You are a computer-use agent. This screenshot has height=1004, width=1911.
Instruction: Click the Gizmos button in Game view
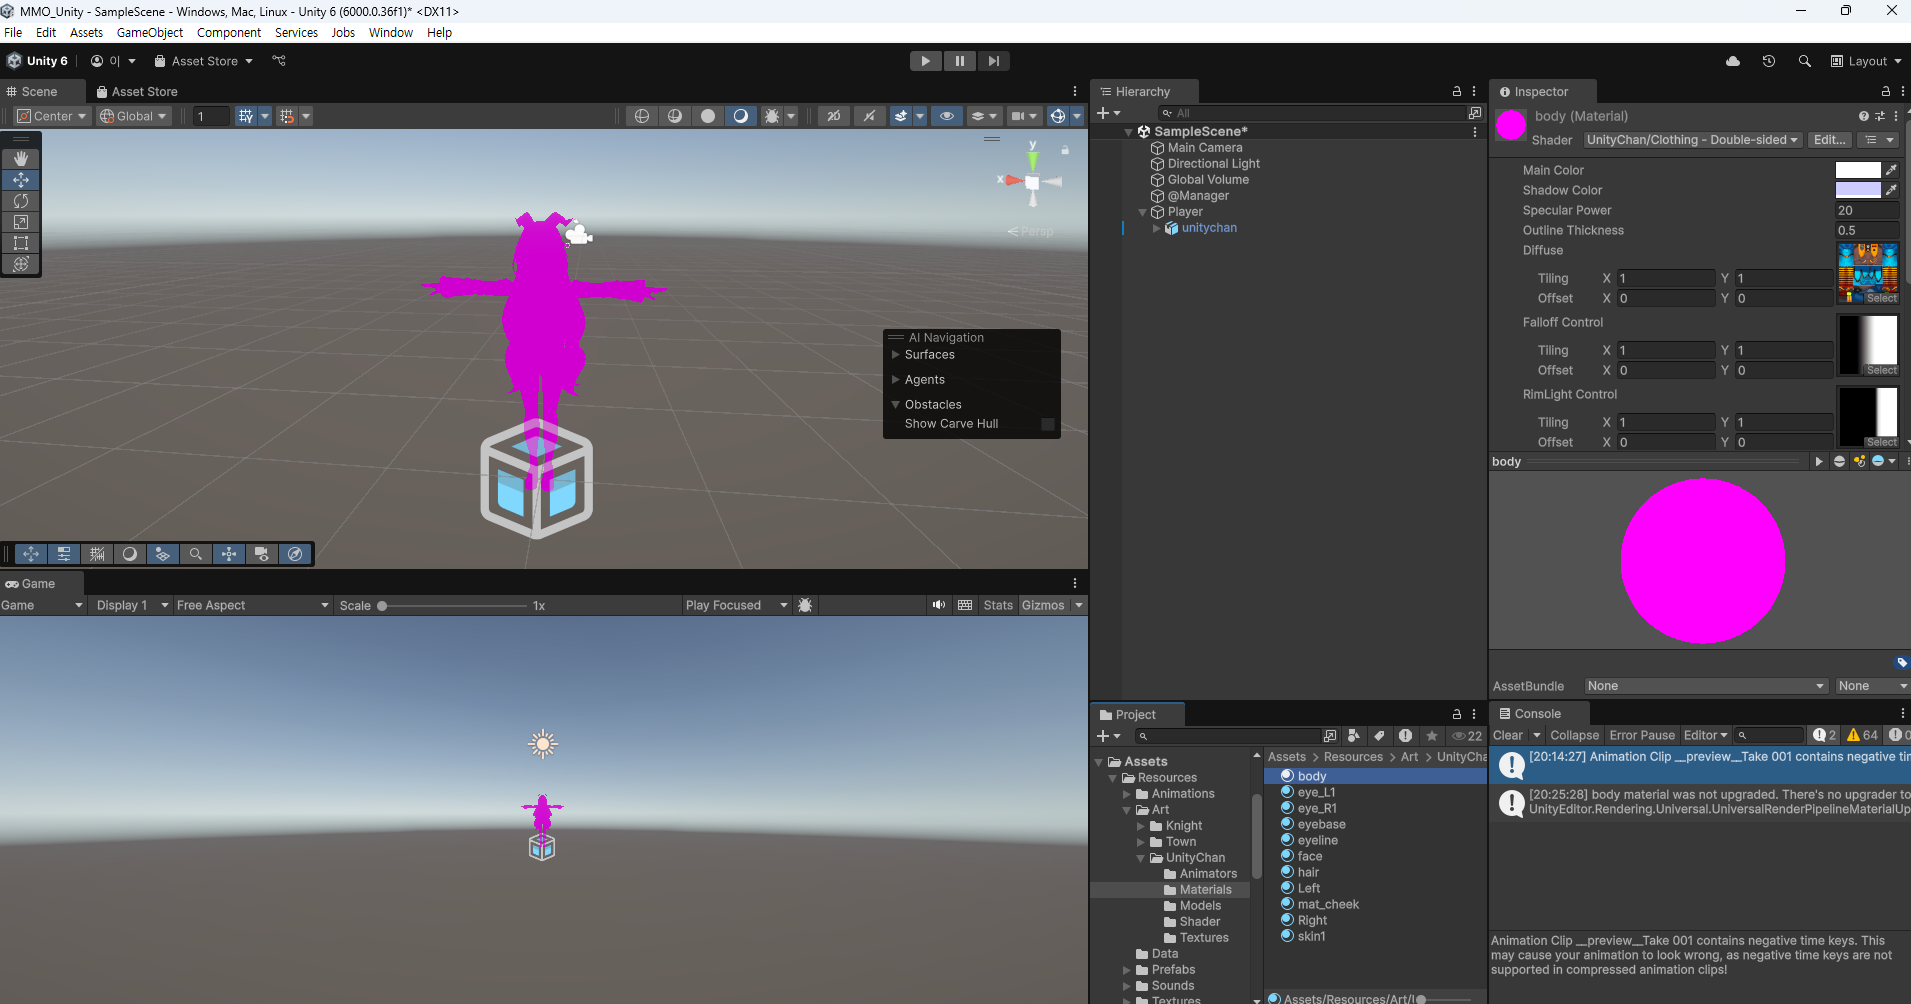(1043, 605)
